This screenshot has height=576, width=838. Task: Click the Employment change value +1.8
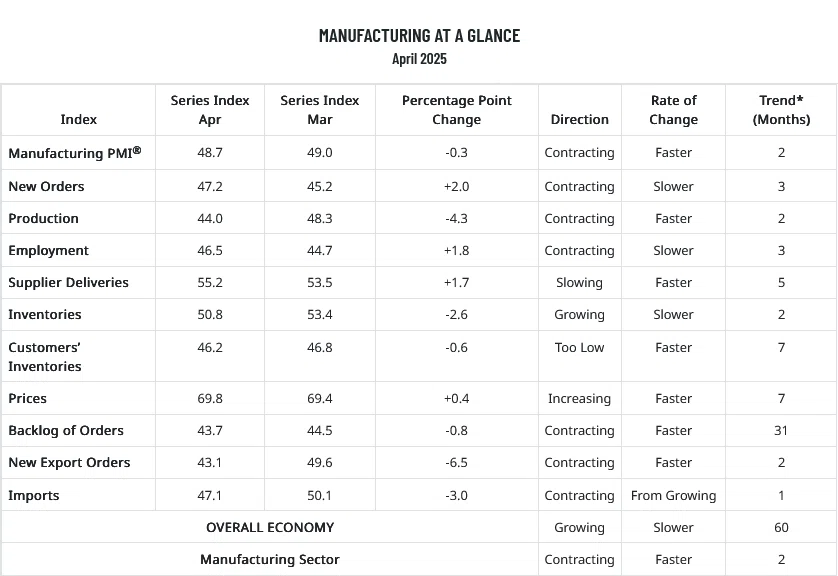point(456,251)
